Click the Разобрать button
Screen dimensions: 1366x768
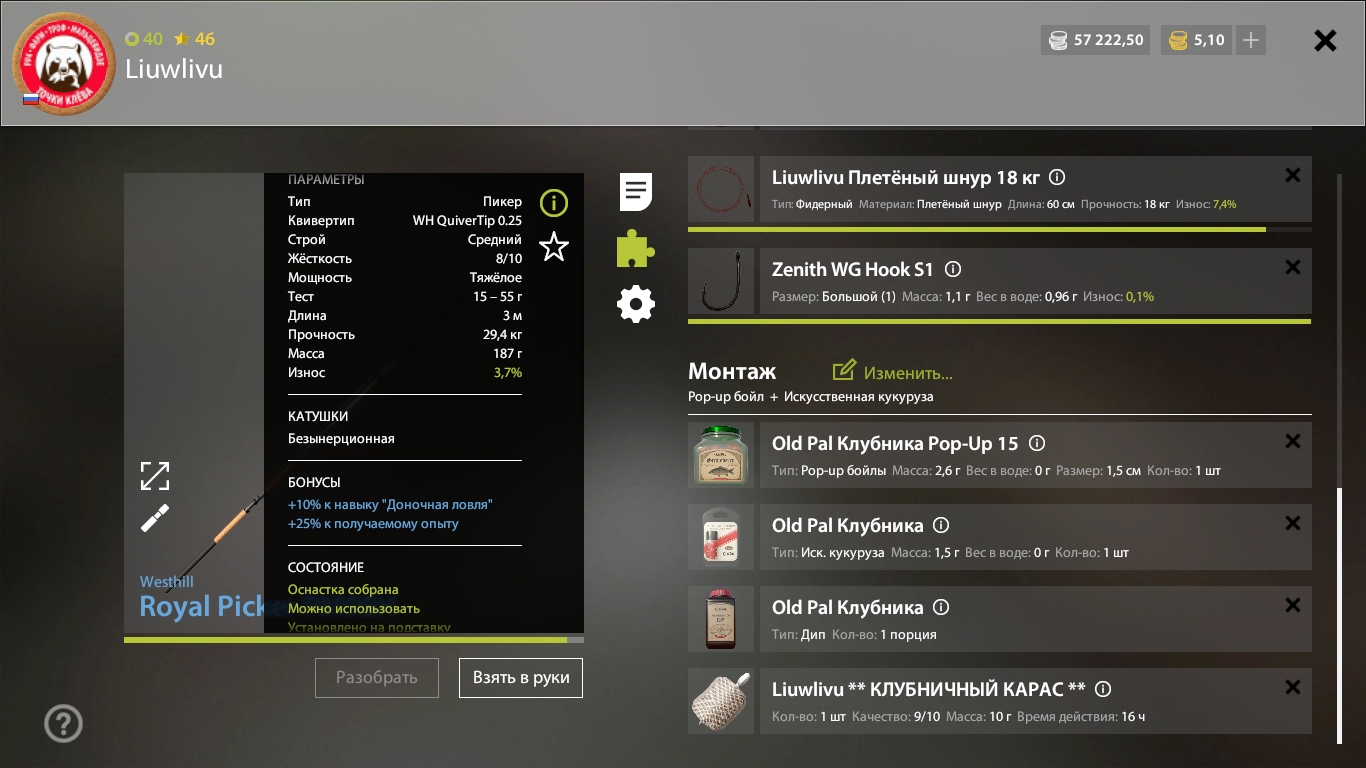coord(377,677)
